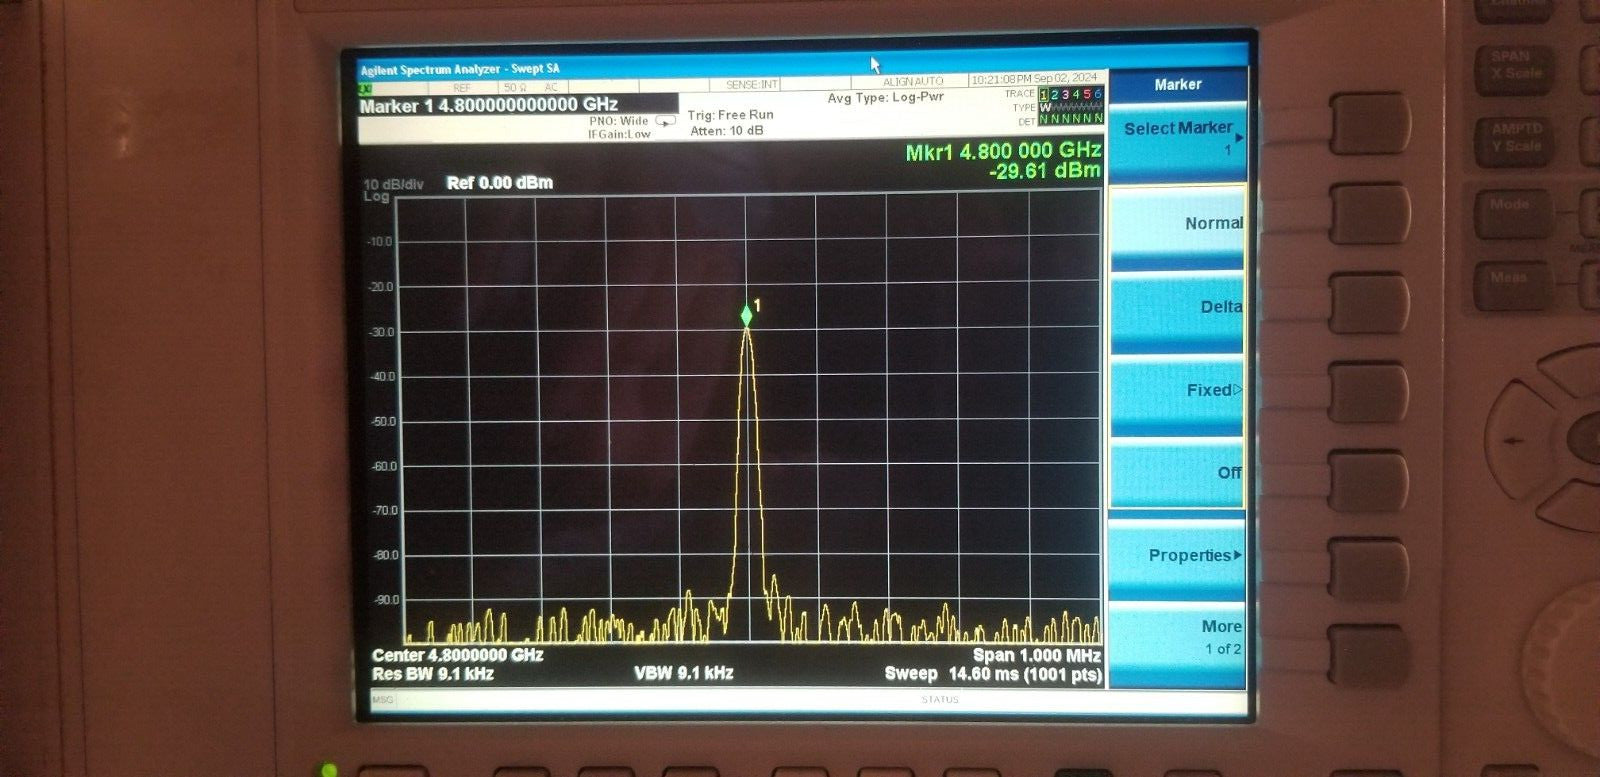Image resolution: width=1600 pixels, height=777 pixels.
Task: Click the Center 4.8000000 GHz label
Action: tap(457, 655)
